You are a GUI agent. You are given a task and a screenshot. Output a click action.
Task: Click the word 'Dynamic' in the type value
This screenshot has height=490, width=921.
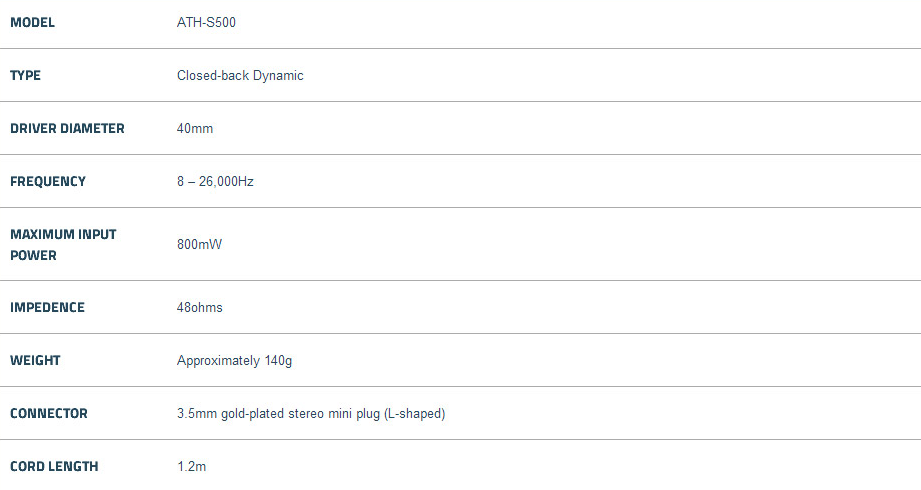(278, 75)
